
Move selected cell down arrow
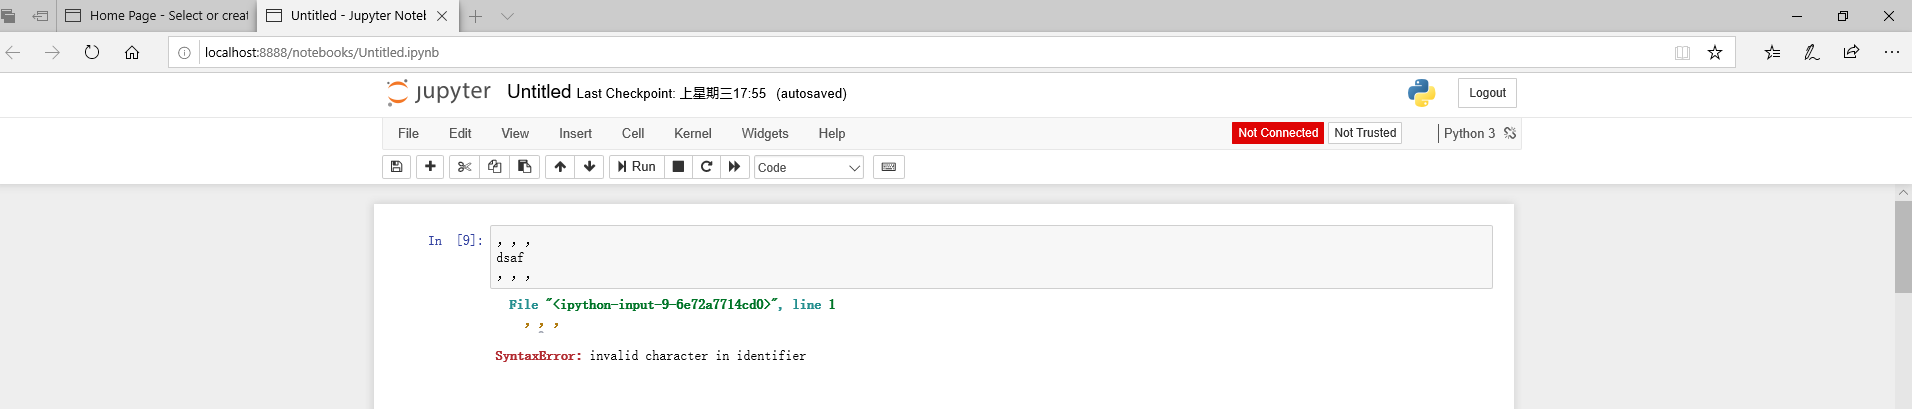[589, 167]
